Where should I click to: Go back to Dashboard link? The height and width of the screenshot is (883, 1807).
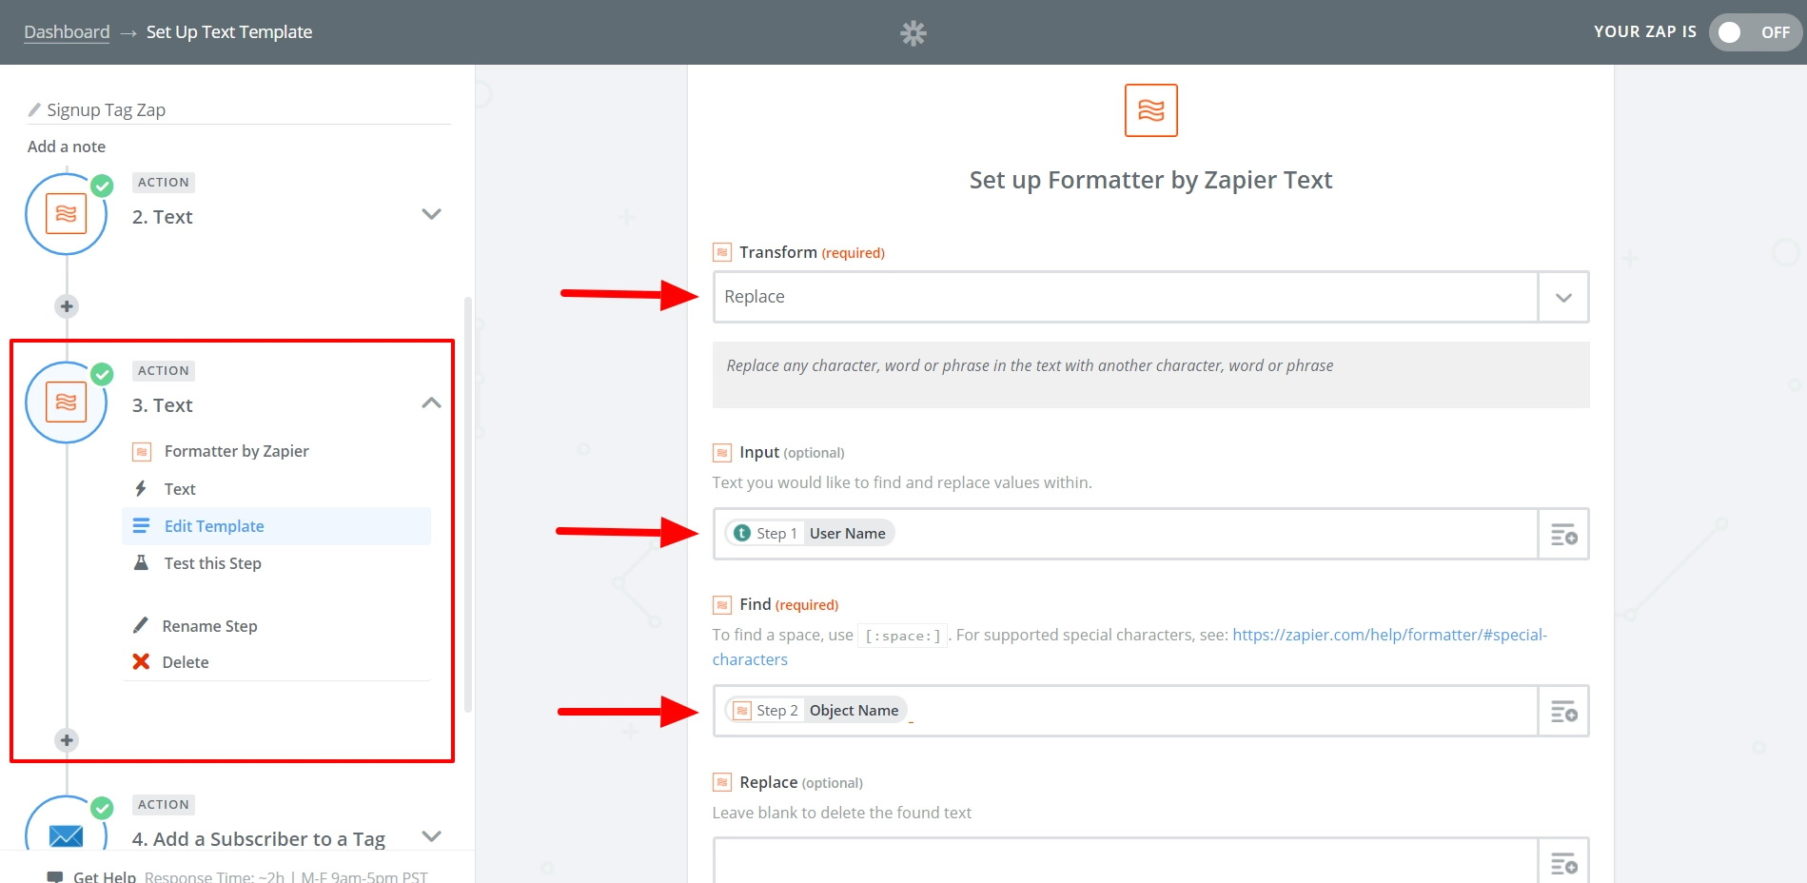67,32
